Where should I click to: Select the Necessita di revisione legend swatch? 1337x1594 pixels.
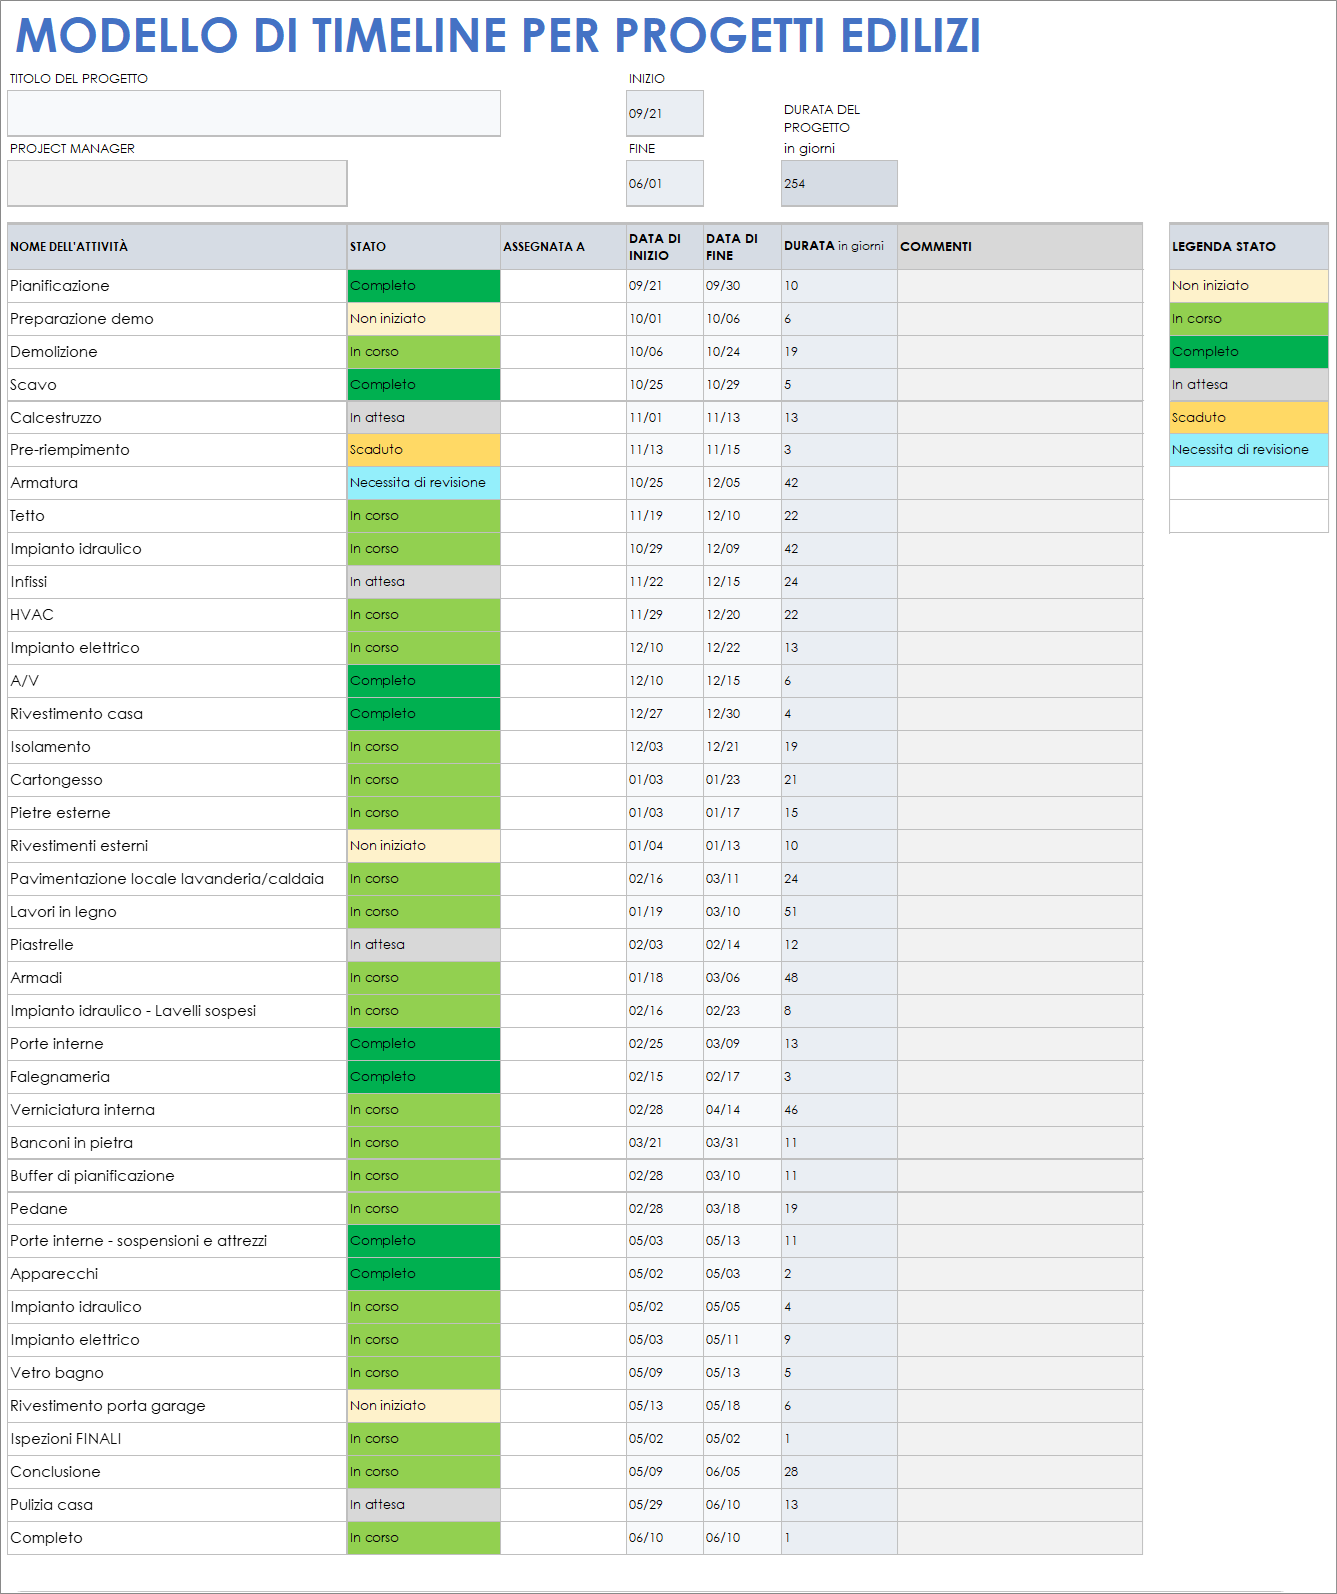click(x=1249, y=450)
